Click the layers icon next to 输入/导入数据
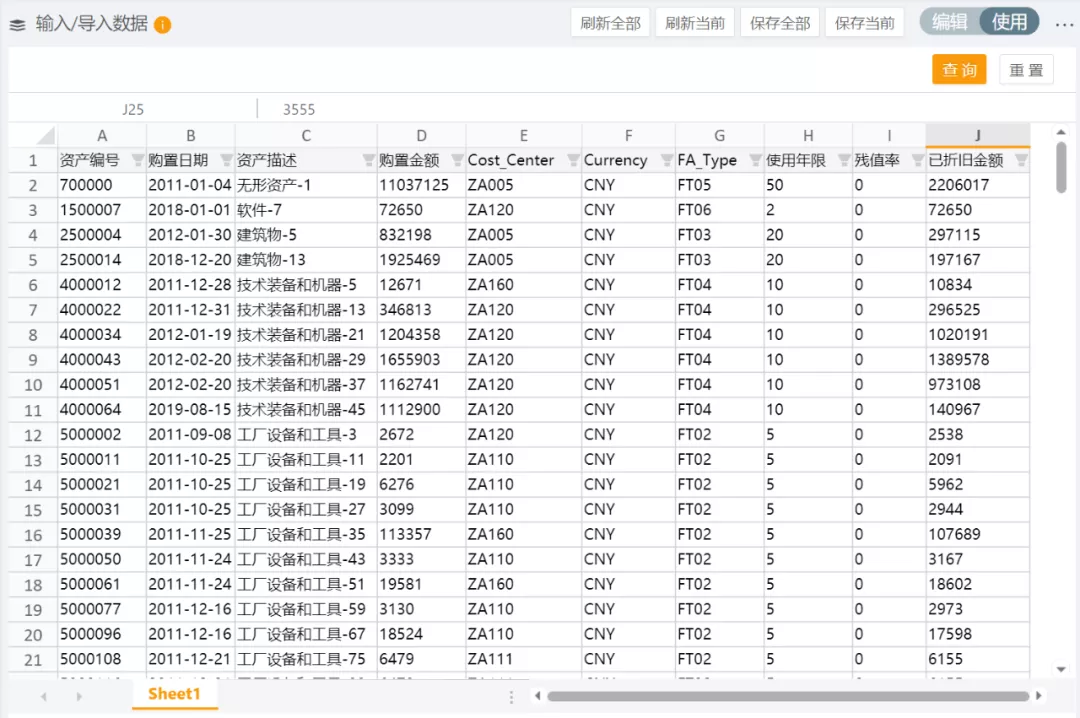Viewport: 1080px width, 718px height. (x=18, y=25)
